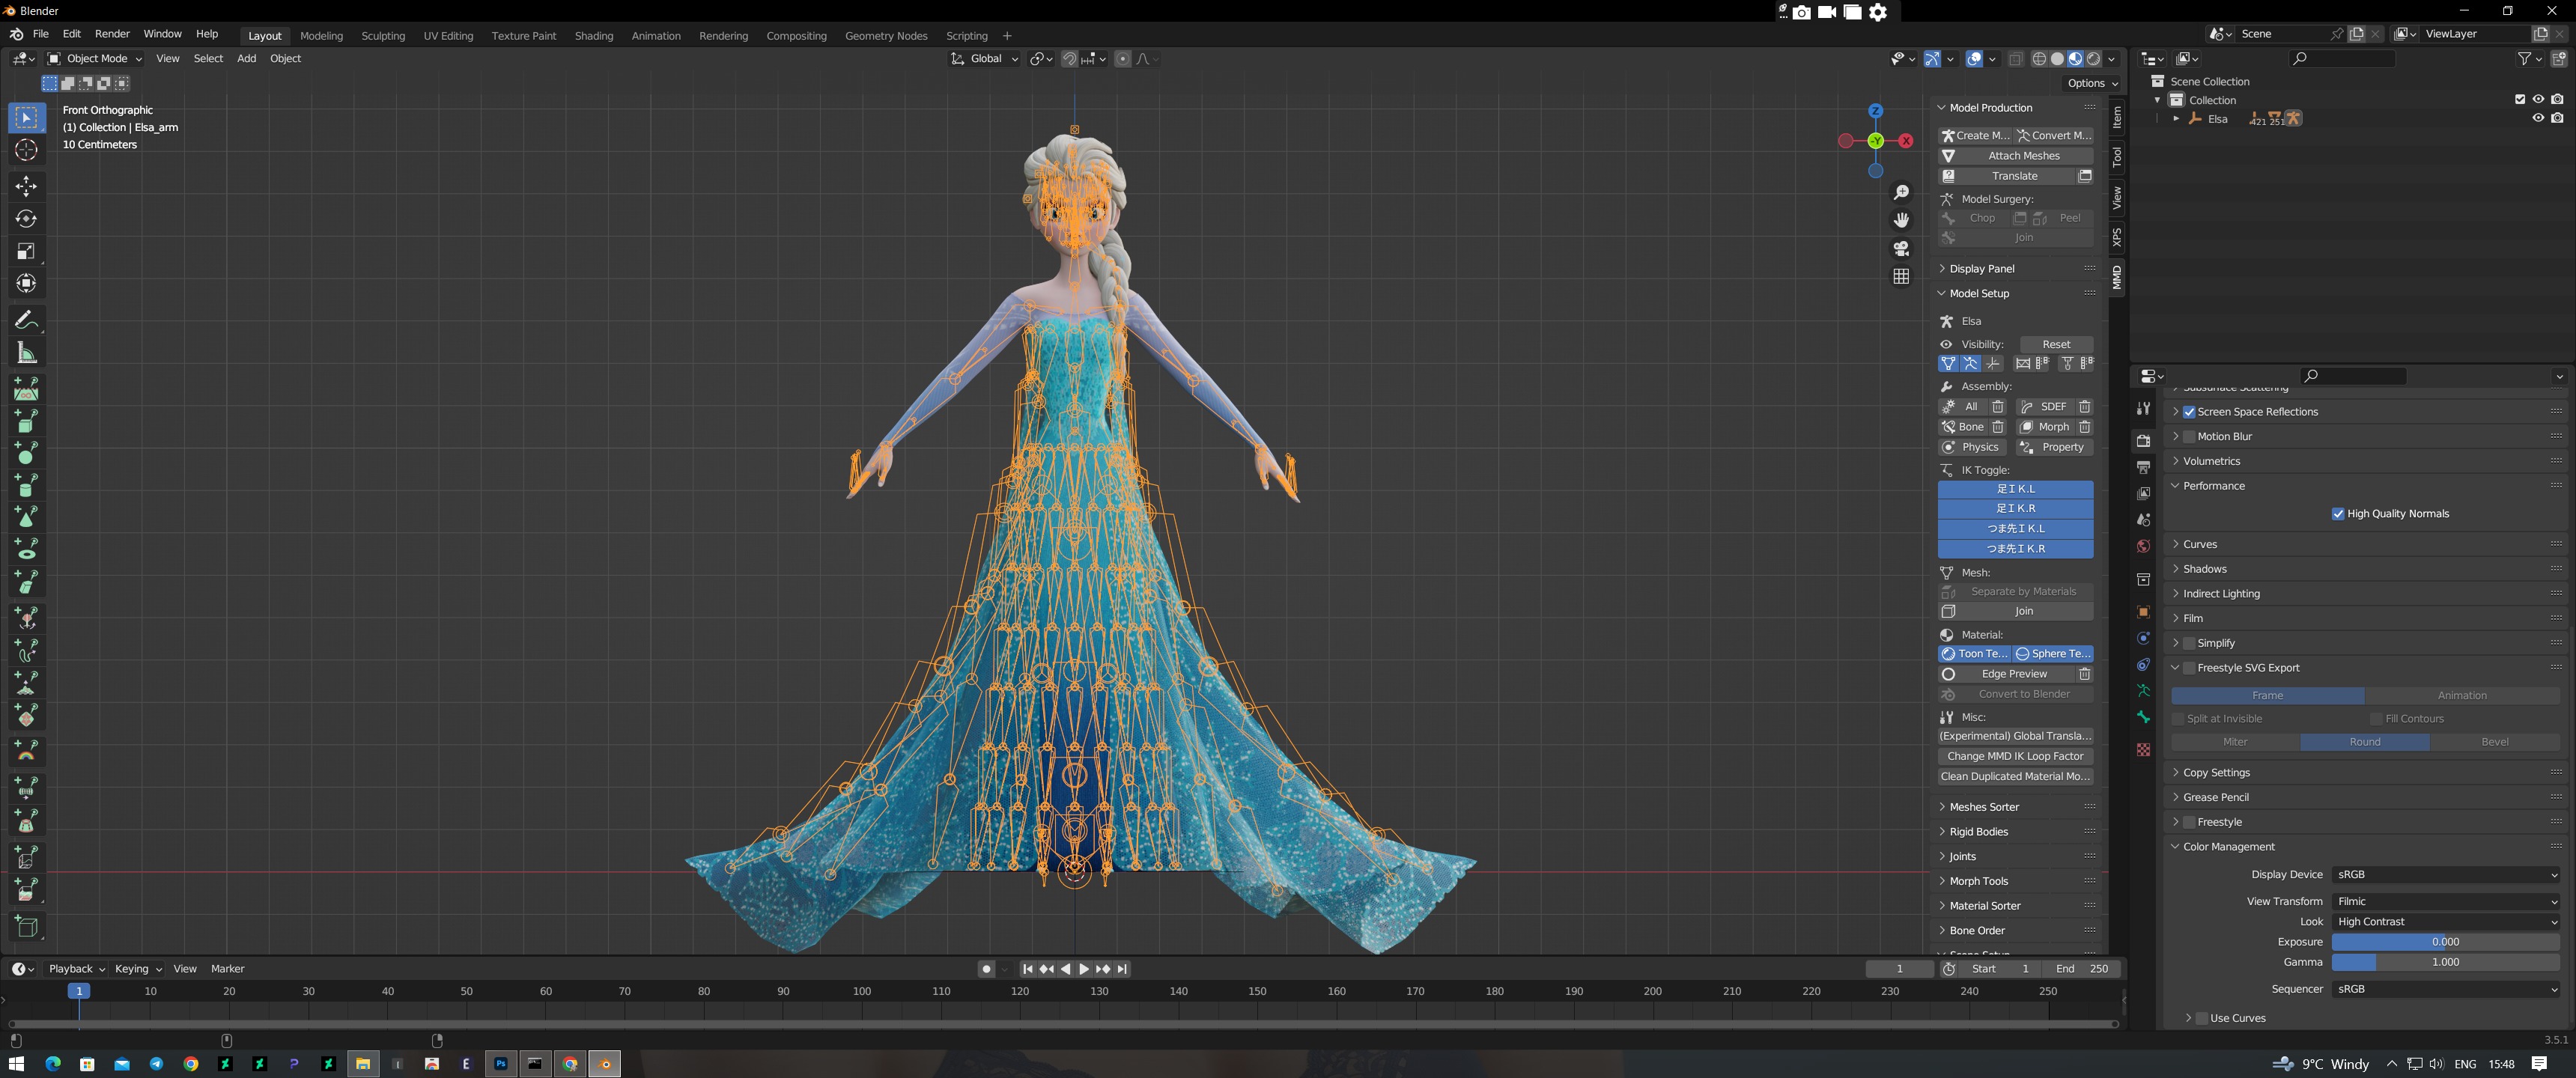The image size is (2576, 1078).
Task: Hide Collection in viewport via eye icon
Action: (2538, 100)
